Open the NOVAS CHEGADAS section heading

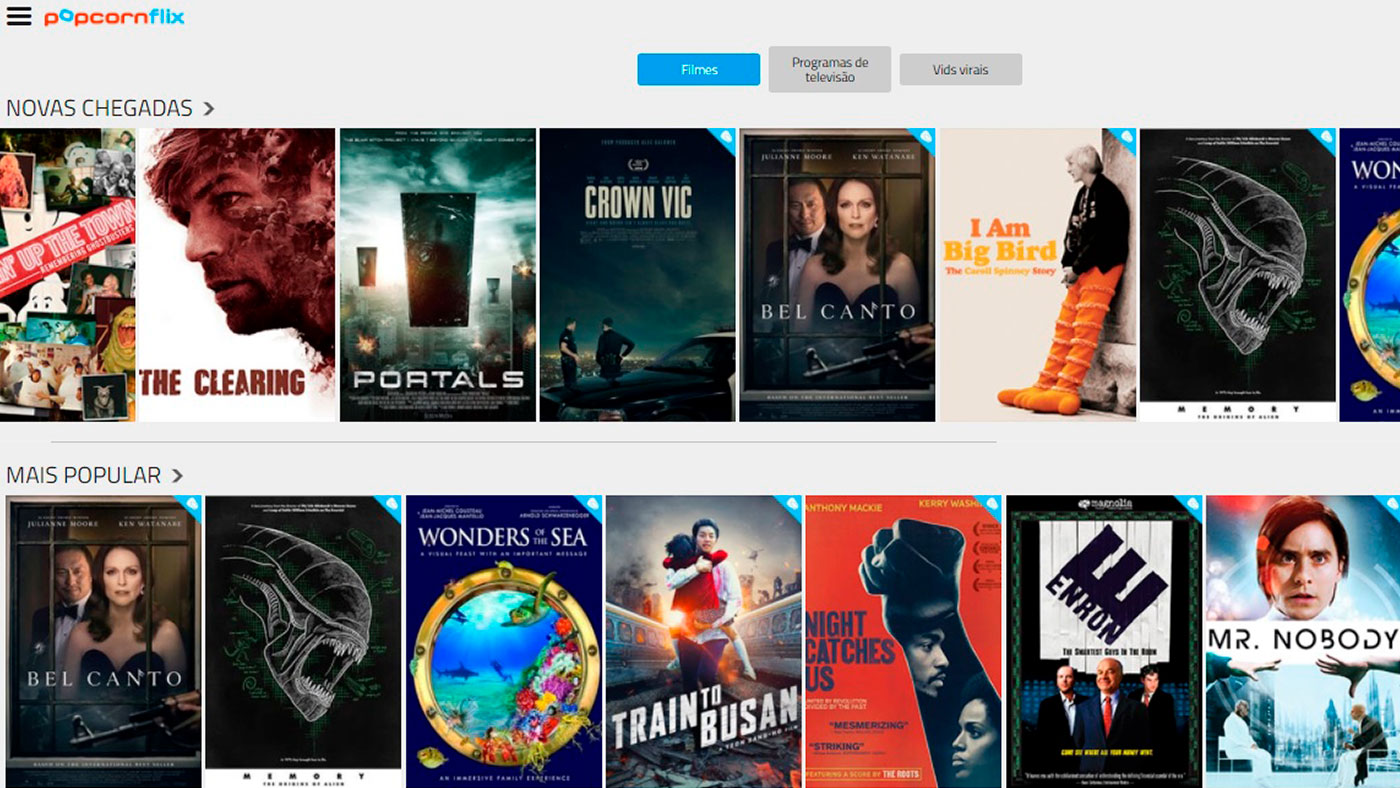[x=99, y=108]
